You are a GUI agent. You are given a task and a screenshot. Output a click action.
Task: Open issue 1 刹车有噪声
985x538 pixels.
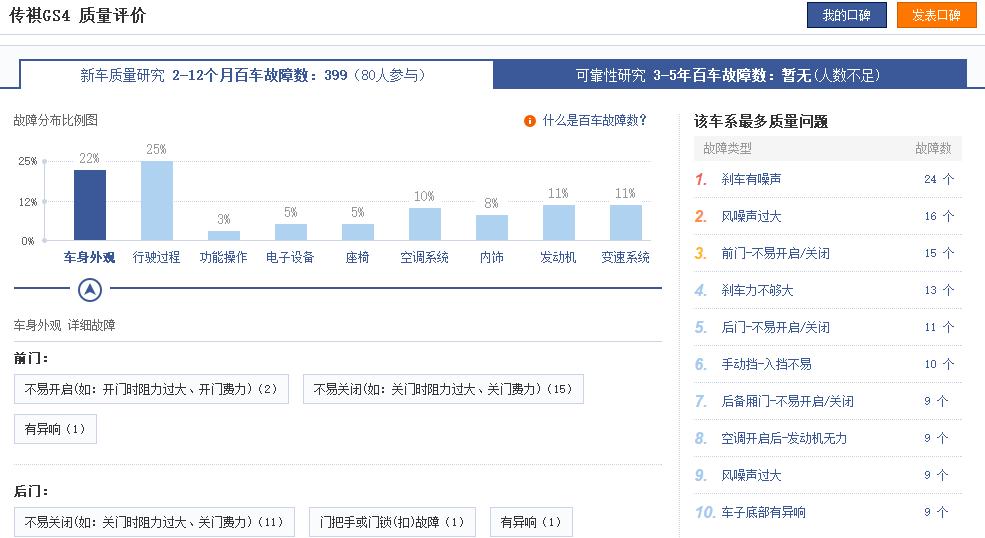(751, 179)
